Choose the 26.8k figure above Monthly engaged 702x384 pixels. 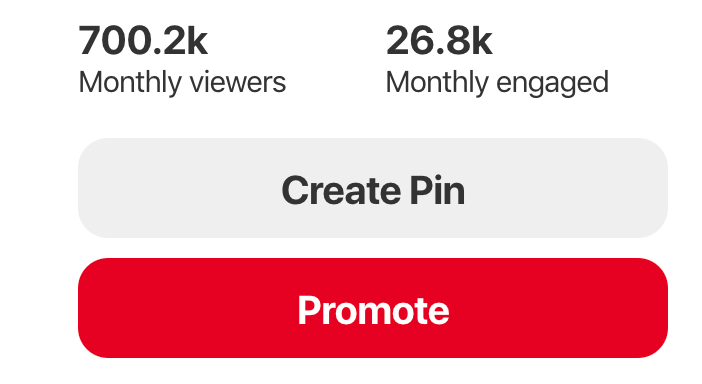coord(439,41)
